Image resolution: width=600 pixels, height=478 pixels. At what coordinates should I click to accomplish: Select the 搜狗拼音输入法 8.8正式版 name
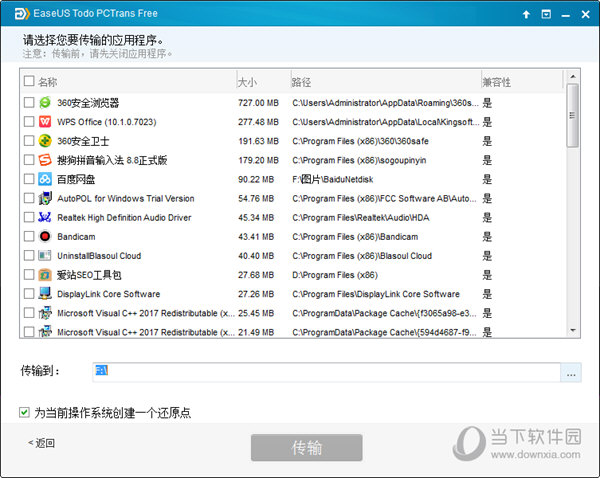coord(112,160)
